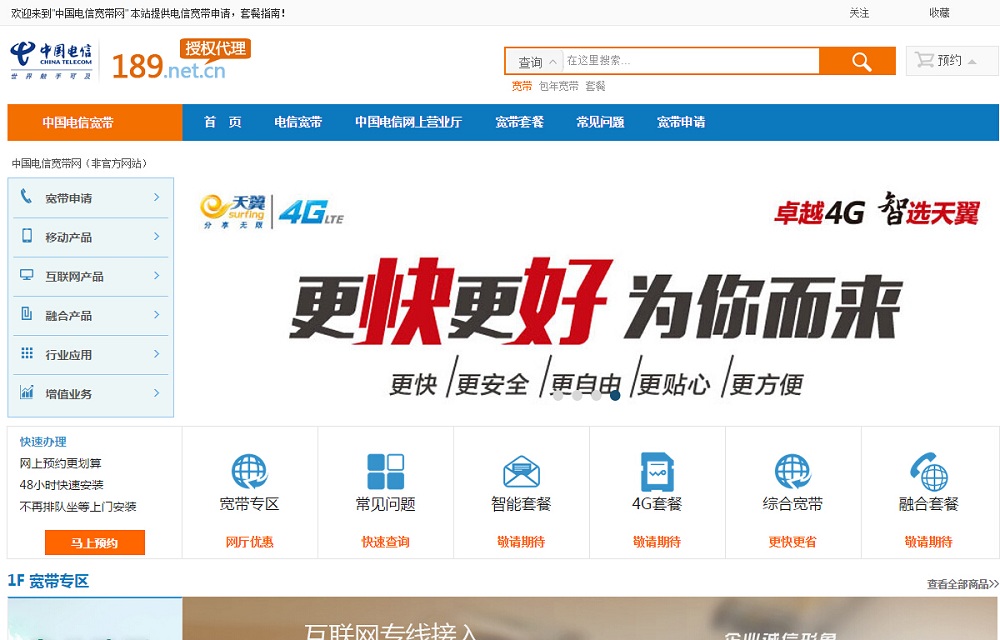
Task: Select the second banner carousel dot
Action: click(x=577, y=395)
